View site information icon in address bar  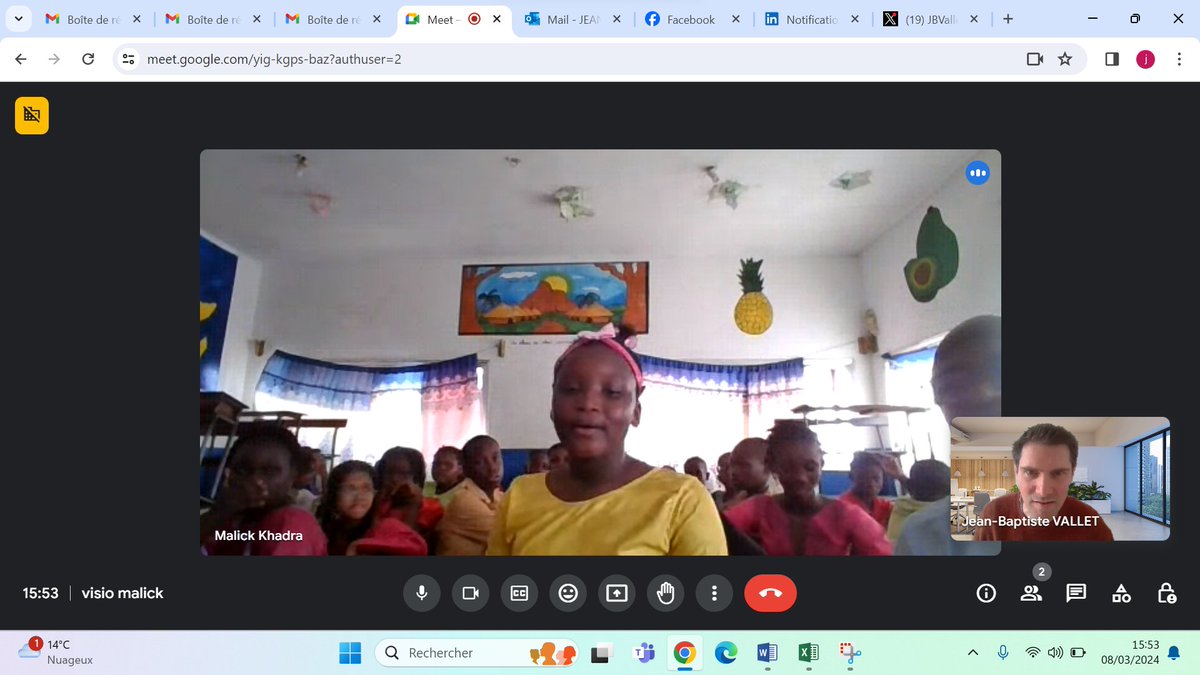[128, 59]
